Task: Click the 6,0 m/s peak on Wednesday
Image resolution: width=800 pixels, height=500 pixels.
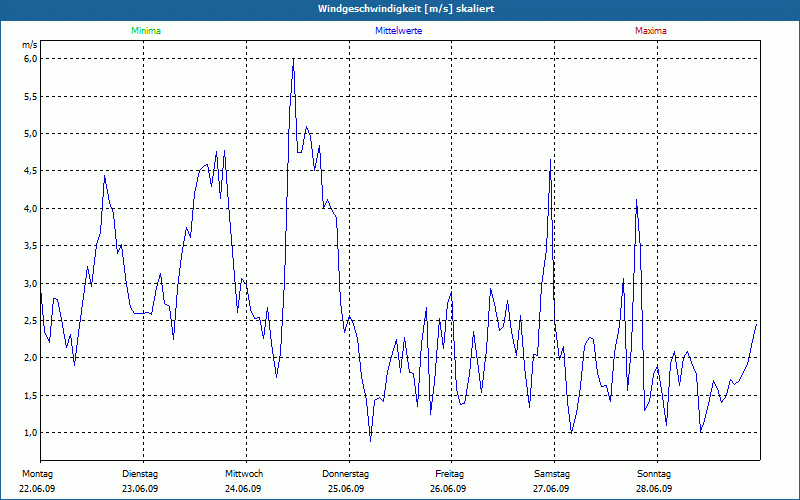Action: (293, 59)
